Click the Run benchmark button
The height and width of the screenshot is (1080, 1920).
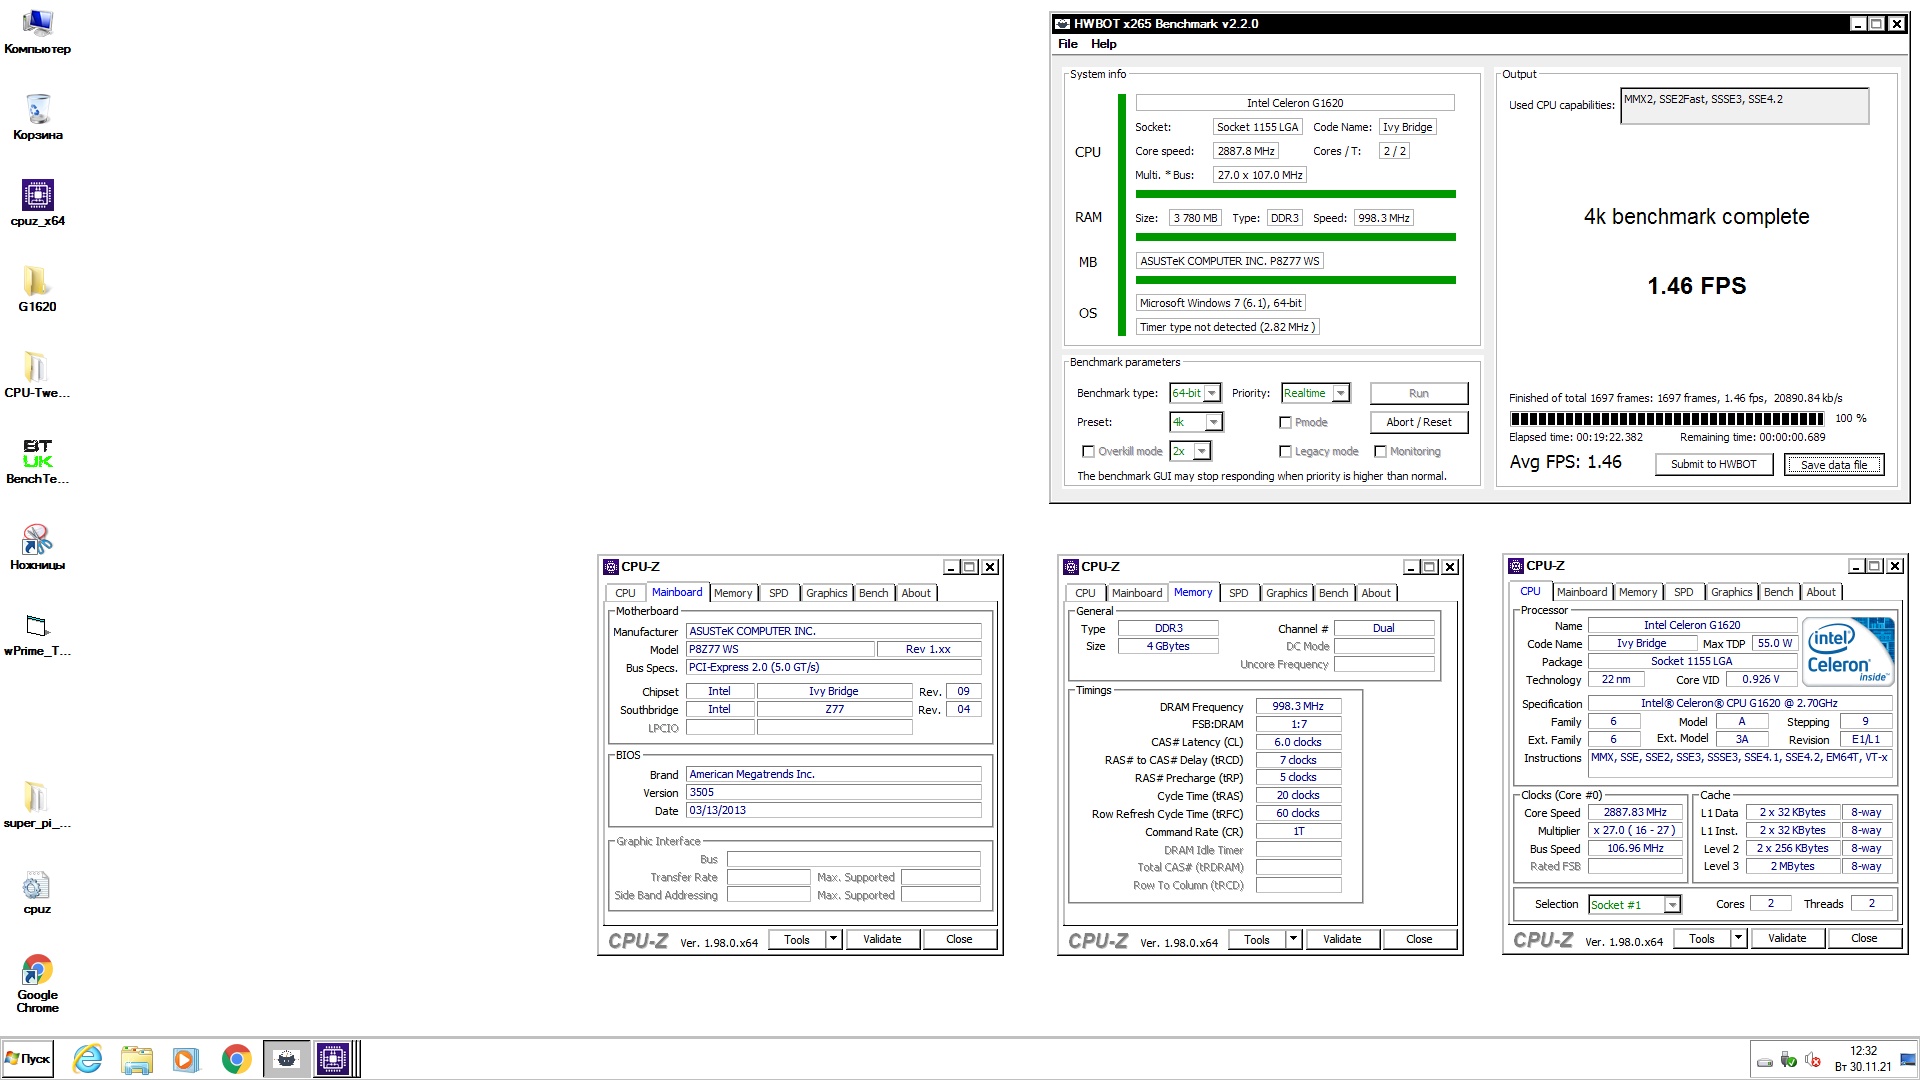pos(1418,394)
